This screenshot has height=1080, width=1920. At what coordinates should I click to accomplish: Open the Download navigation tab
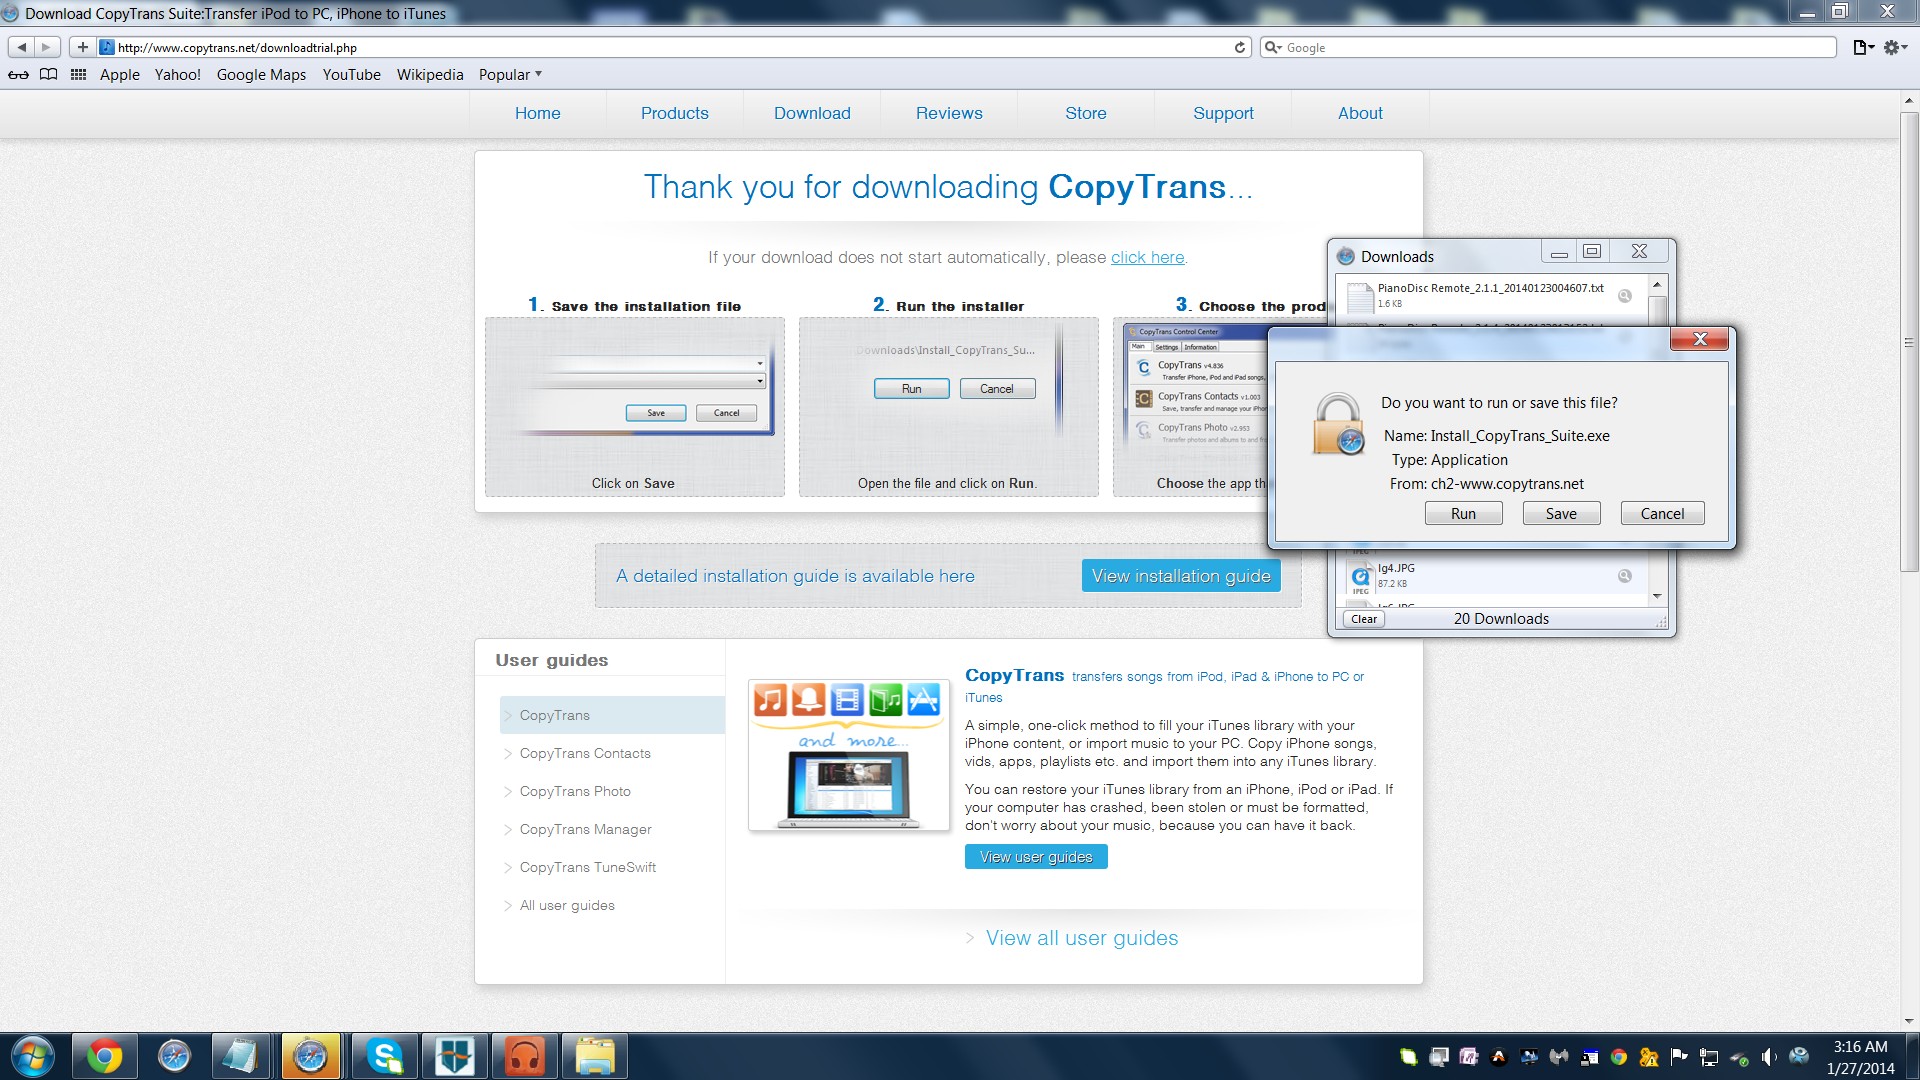[812, 113]
